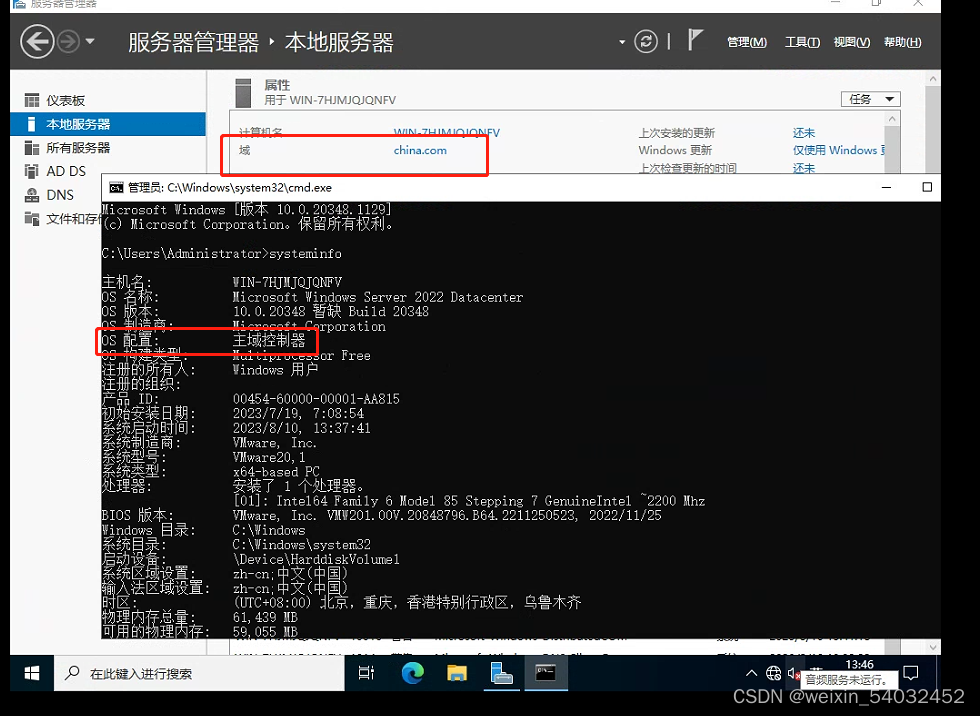Image resolution: width=980 pixels, height=716 pixels.
Task: Click the file and storage services icon
Action: tap(31, 218)
